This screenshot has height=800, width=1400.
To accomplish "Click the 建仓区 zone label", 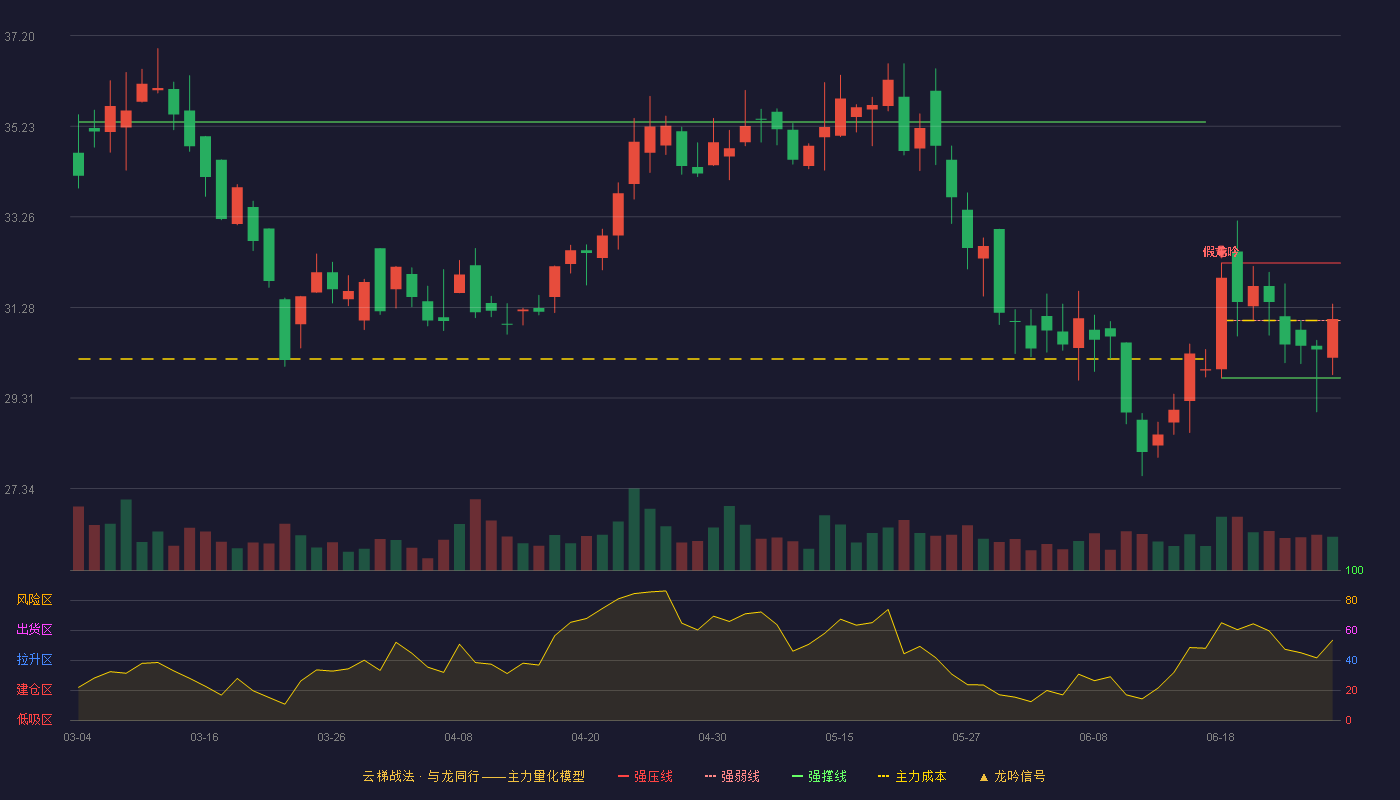I will click(34, 690).
